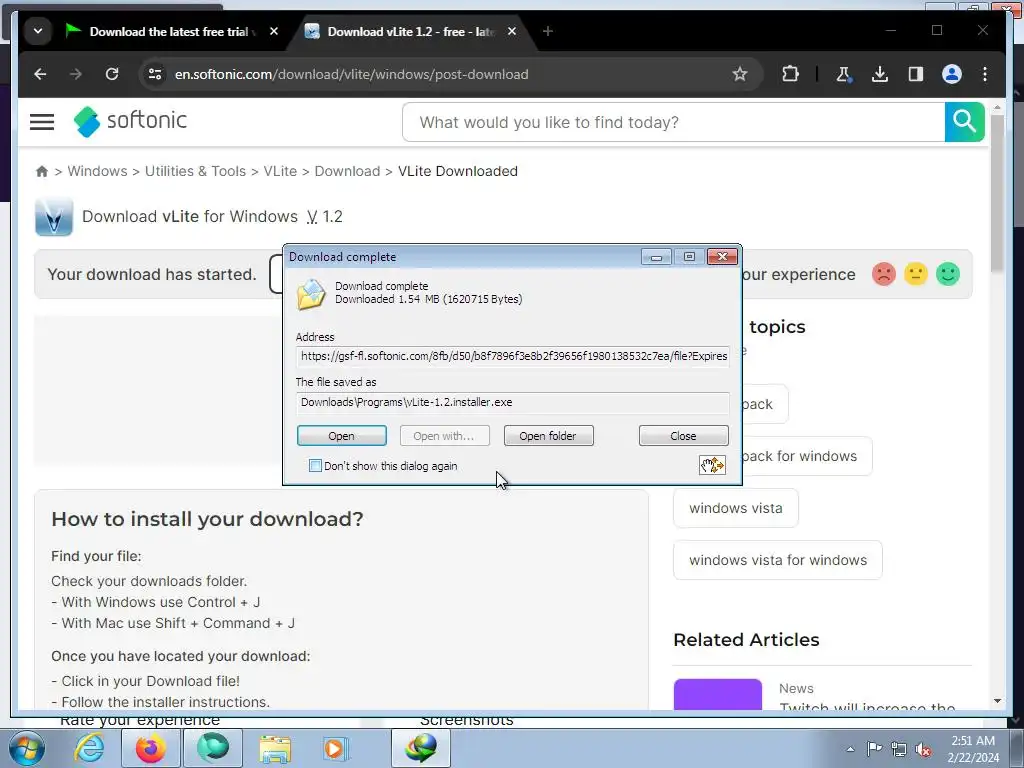Open the purple related article thumbnail
Image resolution: width=1024 pixels, height=768 pixels.
pos(718,694)
